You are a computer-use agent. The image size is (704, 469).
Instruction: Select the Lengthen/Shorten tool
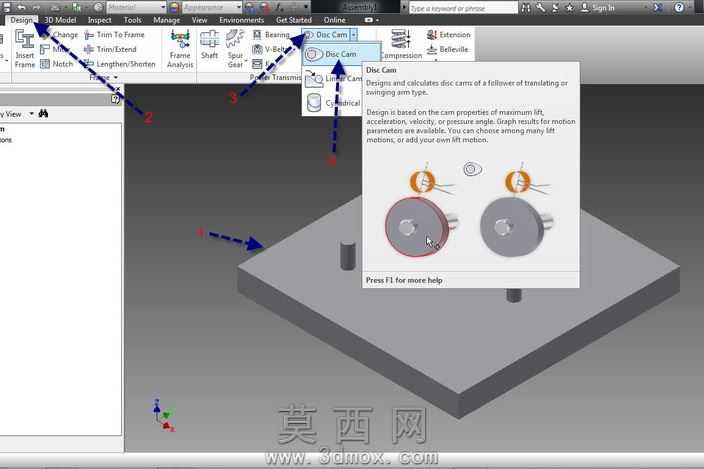(x=119, y=64)
